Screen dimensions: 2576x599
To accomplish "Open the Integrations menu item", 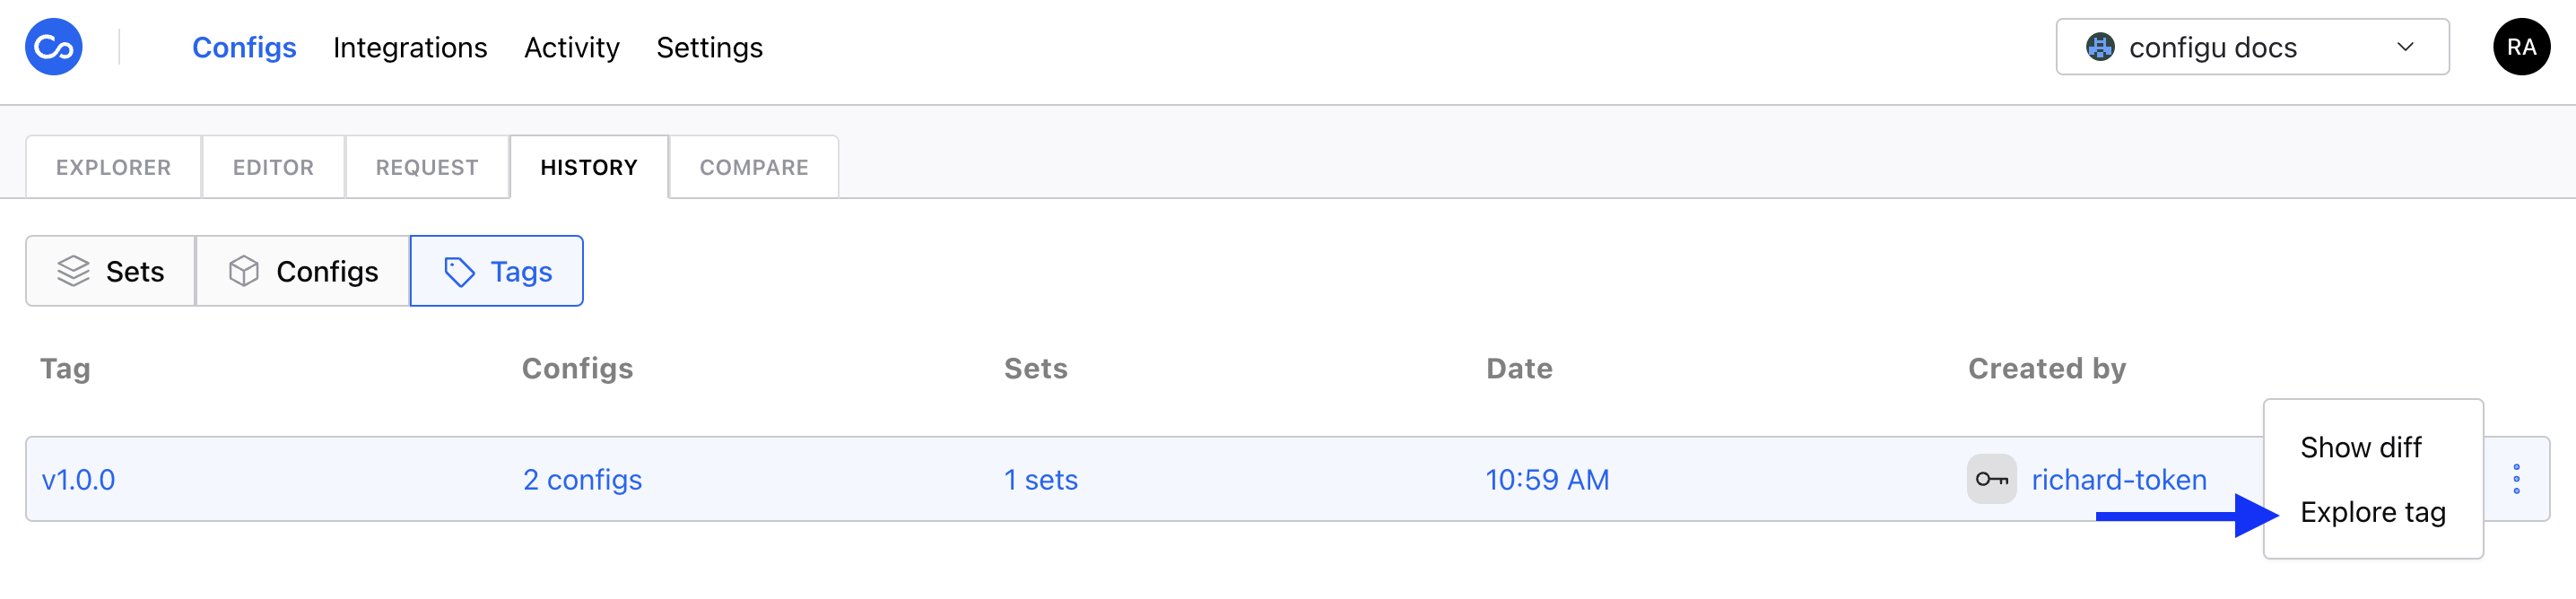I will (410, 47).
